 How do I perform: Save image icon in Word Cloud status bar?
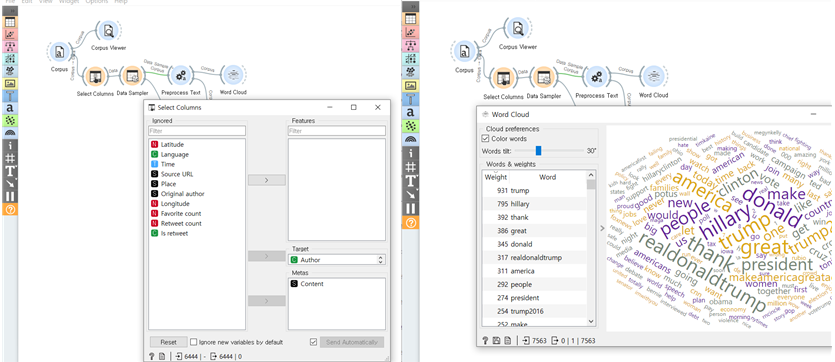496,340
